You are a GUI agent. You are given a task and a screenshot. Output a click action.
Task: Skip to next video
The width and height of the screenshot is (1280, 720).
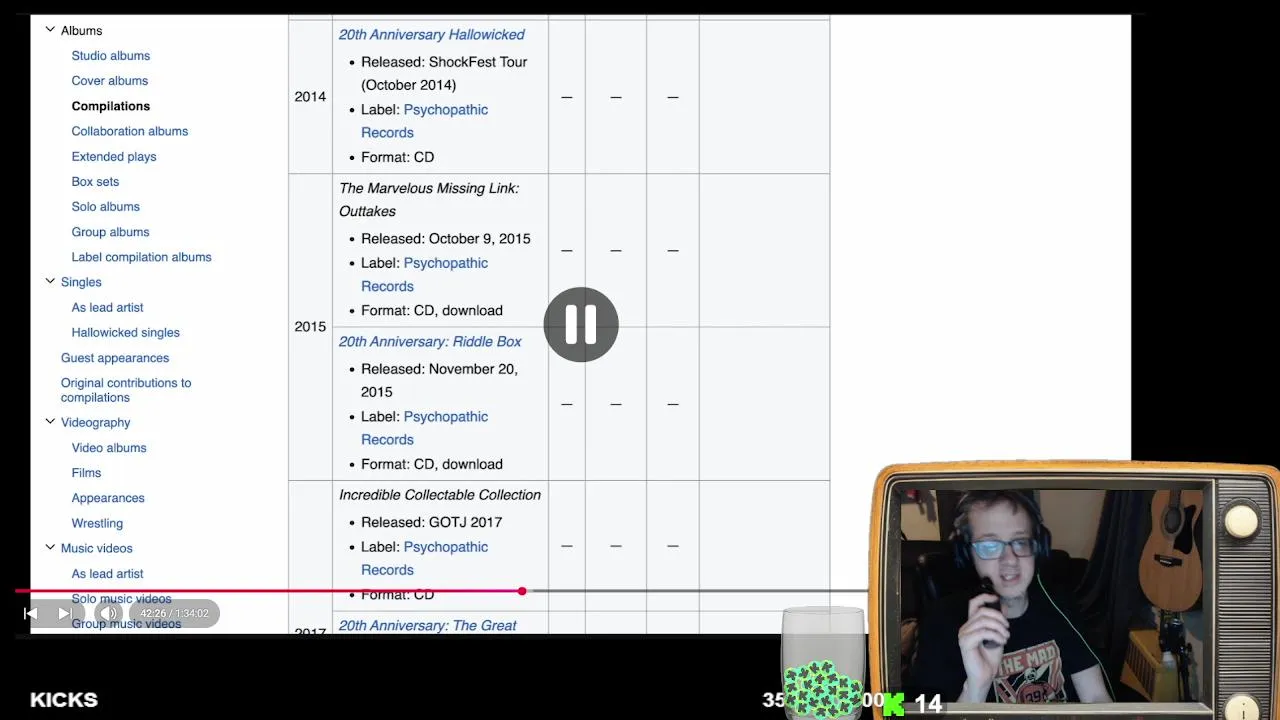tap(65, 613)
